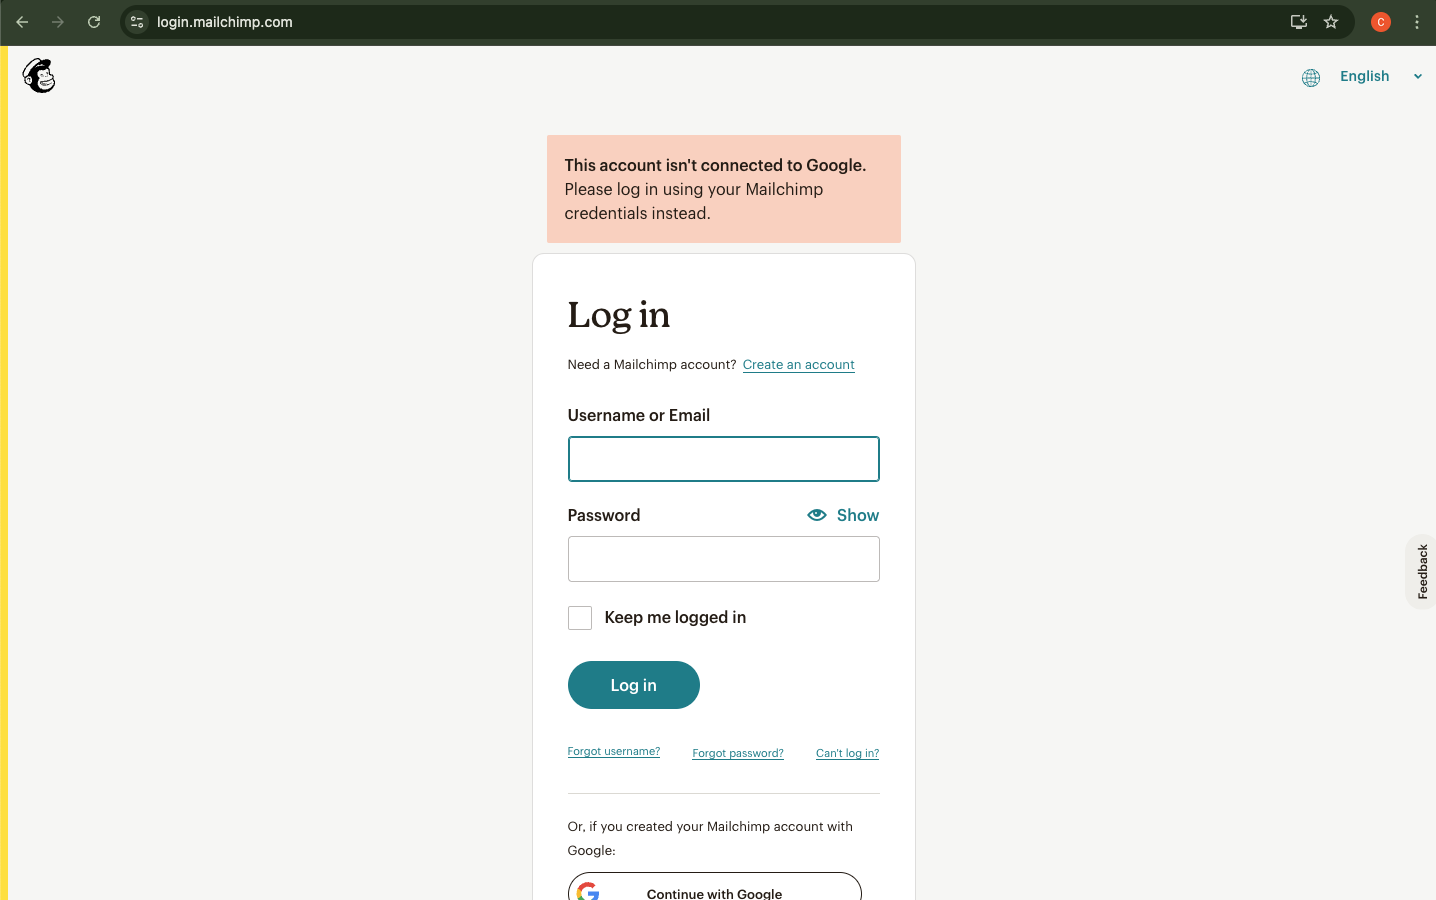
Task: Open the Can't log in? link
Action: click(x=848, y=753)
